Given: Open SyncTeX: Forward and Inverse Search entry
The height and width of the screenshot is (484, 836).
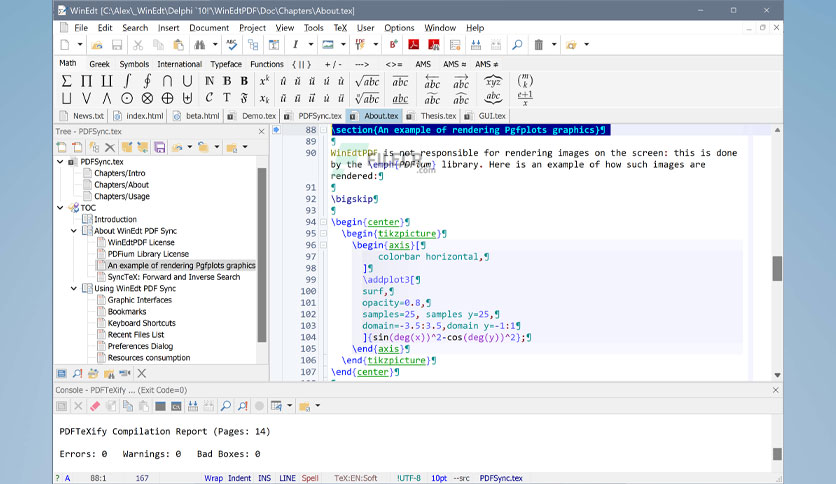Looking at the screenshot, I should [x=174, y=277].
